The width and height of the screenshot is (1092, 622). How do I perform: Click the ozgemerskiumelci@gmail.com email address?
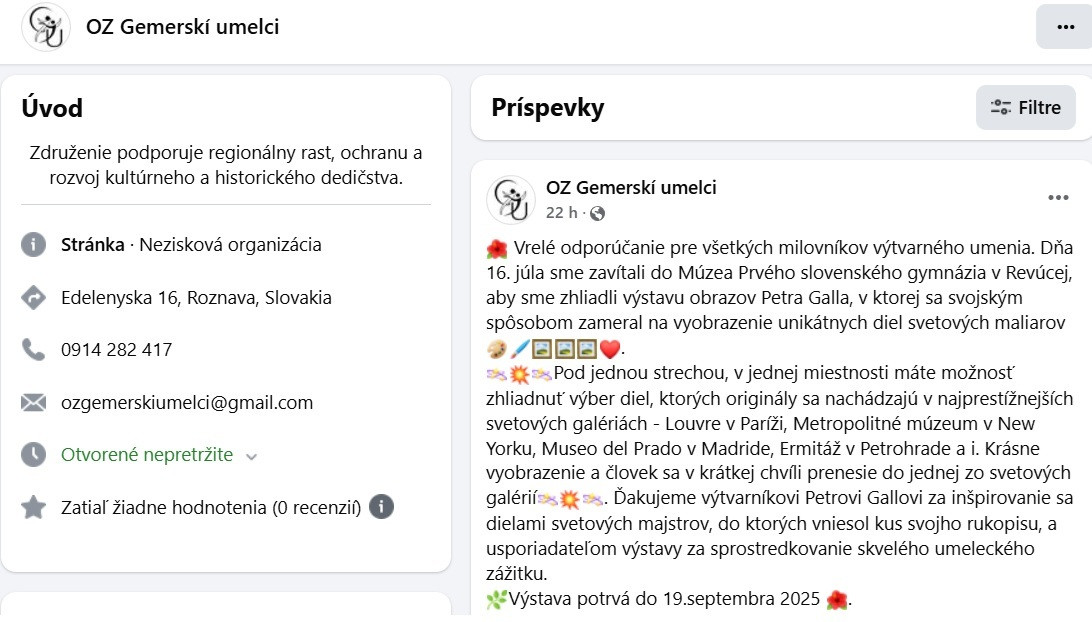(x=187, y=403)
